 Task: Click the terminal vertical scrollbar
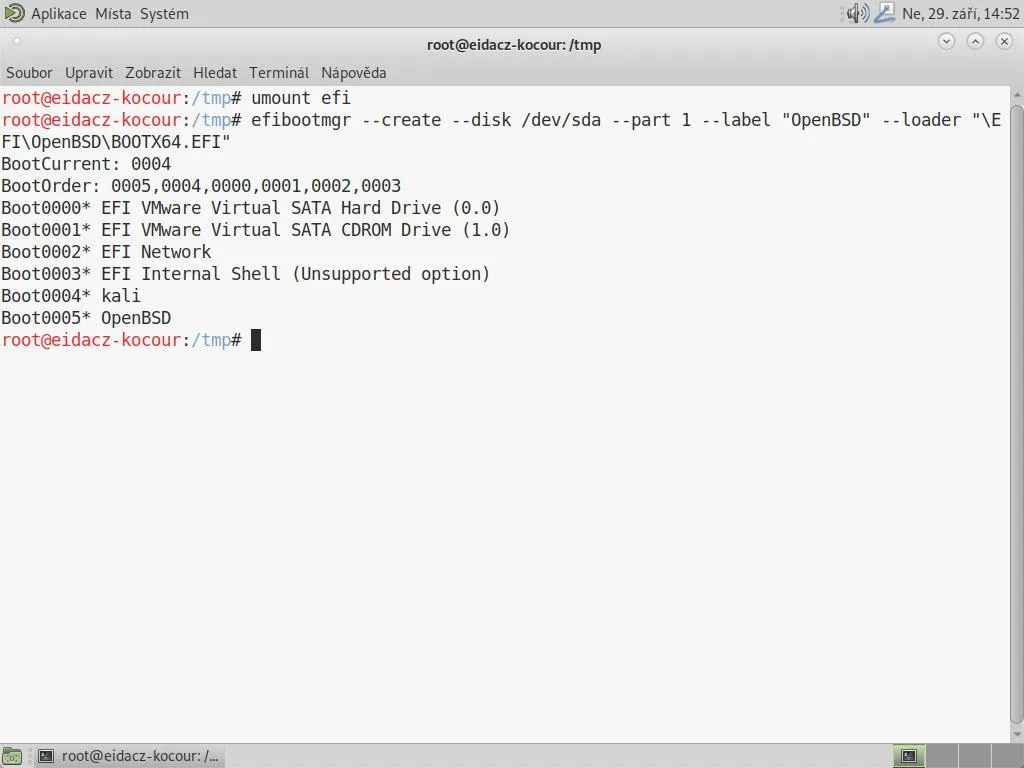coord(1017,413)
